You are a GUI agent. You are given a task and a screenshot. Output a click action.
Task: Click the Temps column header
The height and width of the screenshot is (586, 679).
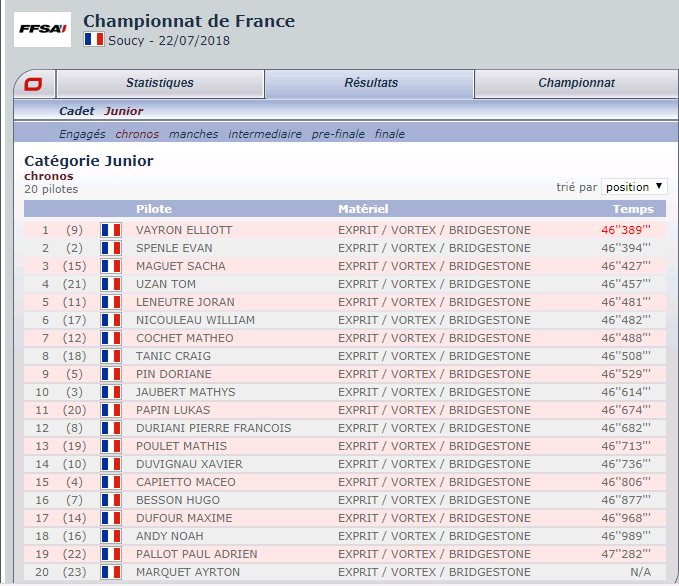[x=633, y=209]
